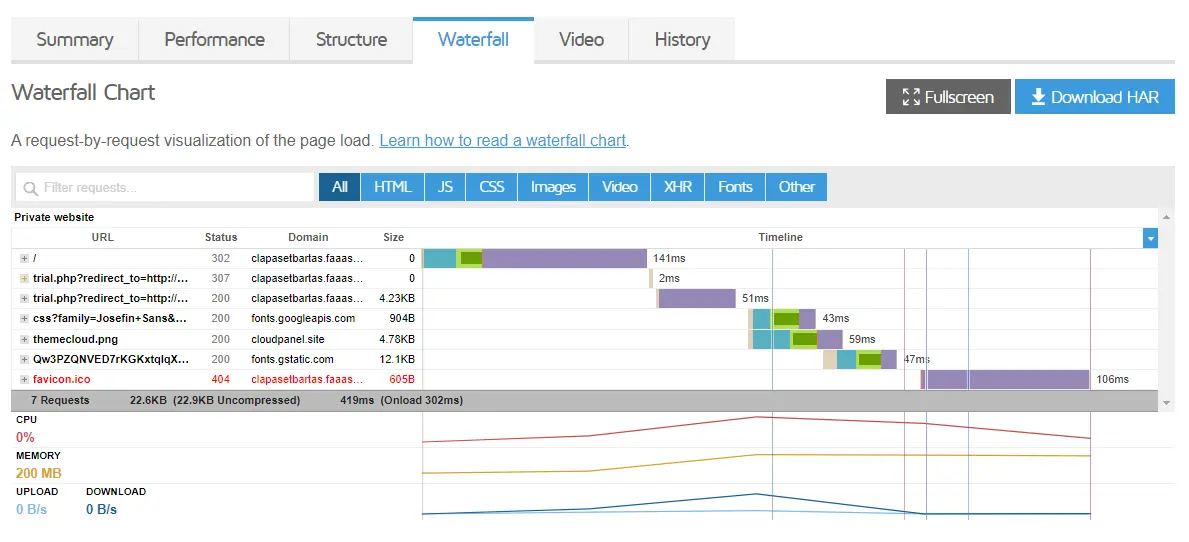Viewport: 1189px width, 542px height.
Task: Click the 419ms (Onload 302ms) total time
Action: [x=401, y=400]
